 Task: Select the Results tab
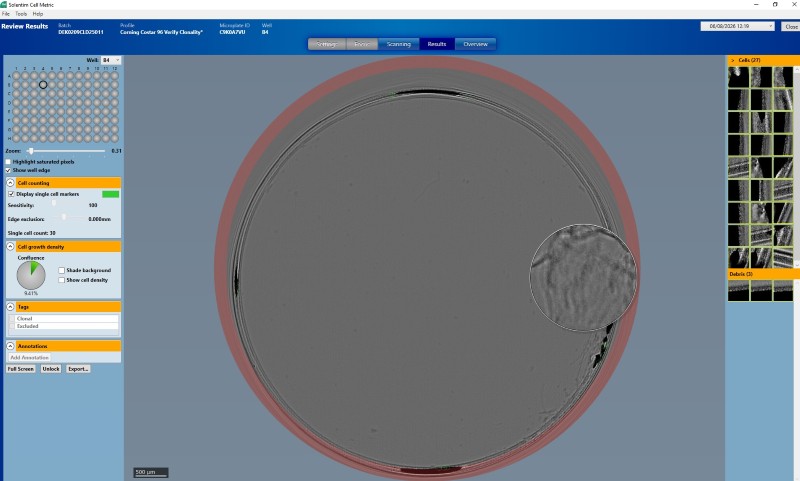click(x=437, y=44)
